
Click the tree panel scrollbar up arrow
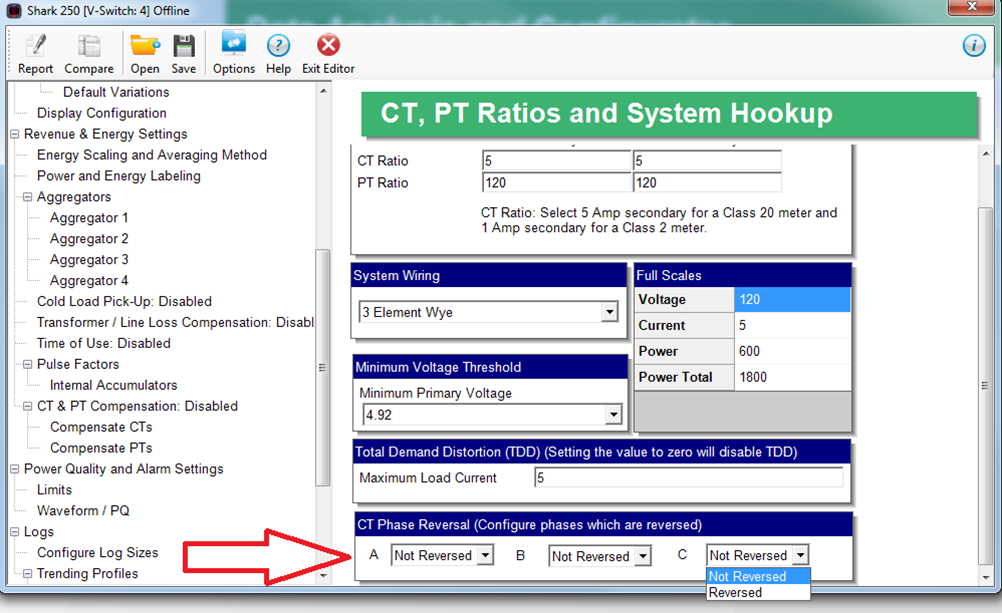tap(323, 91)
